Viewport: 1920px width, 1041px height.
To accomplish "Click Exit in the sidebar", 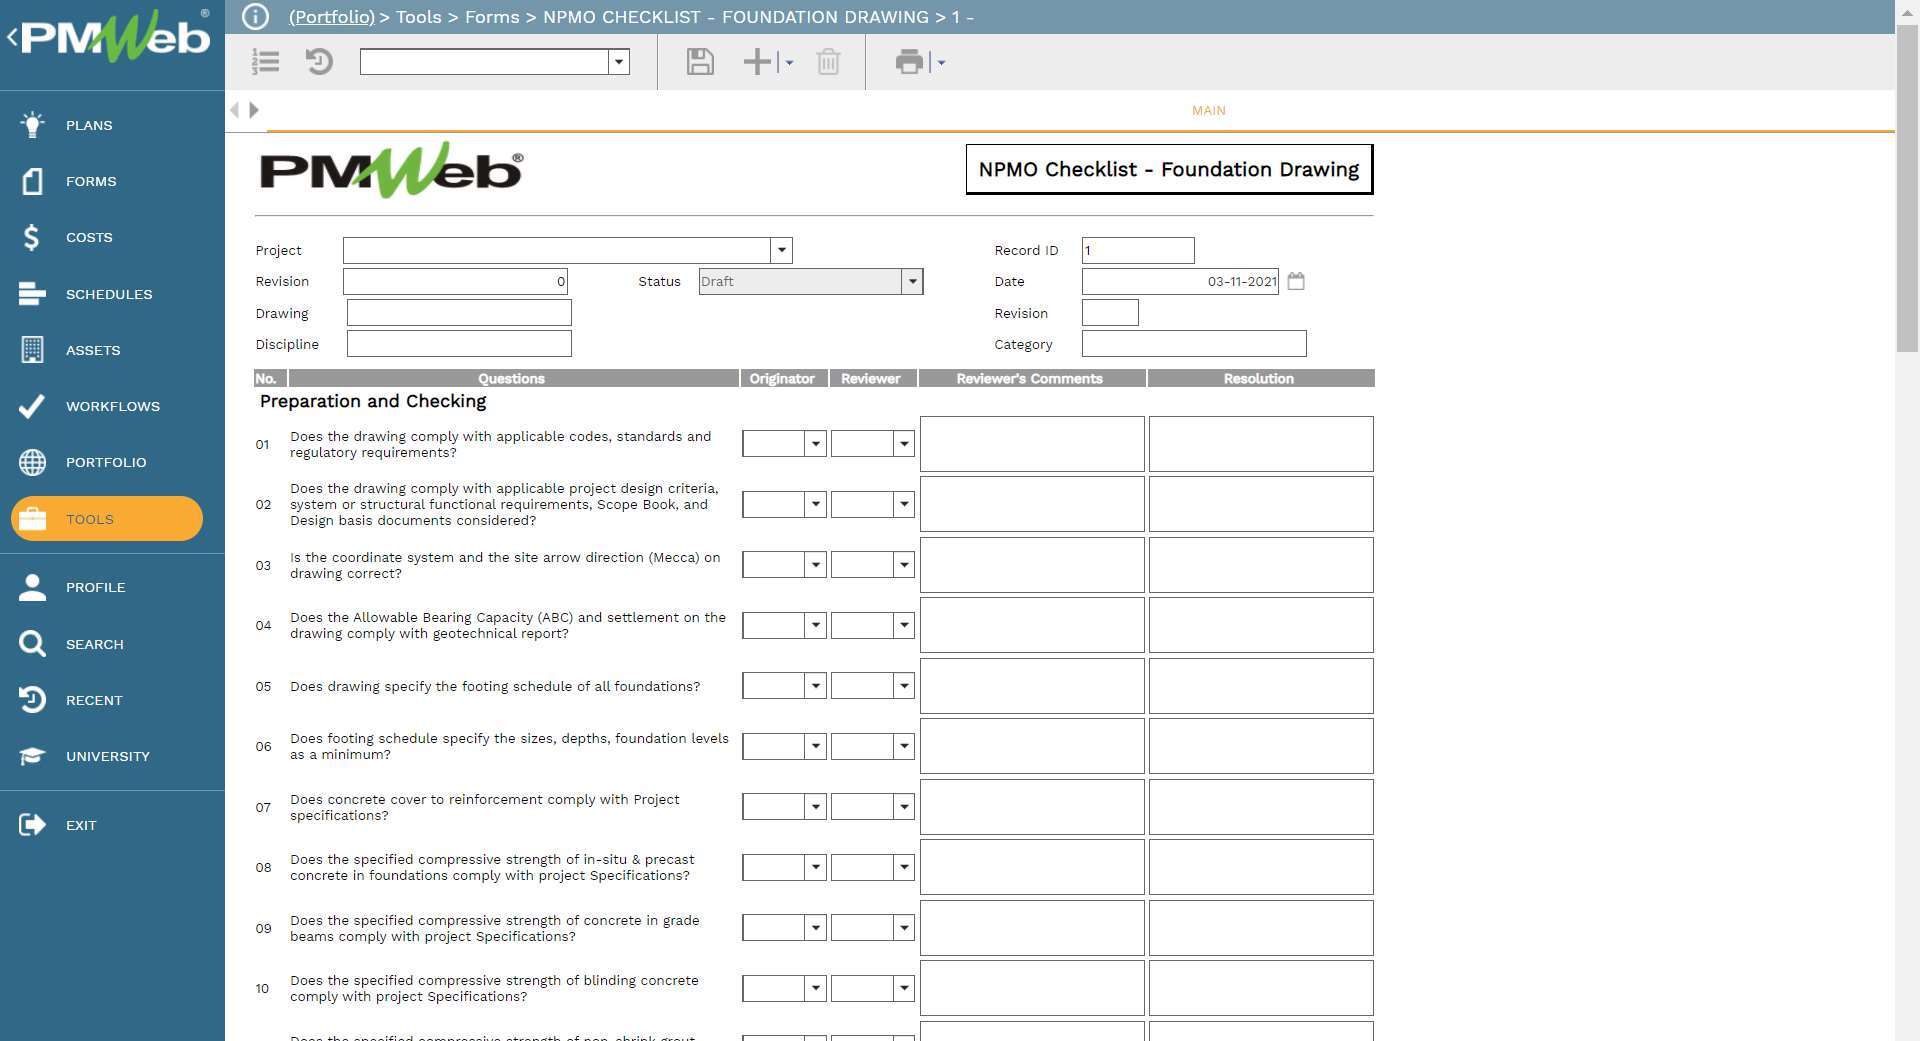I will (80, 825).
